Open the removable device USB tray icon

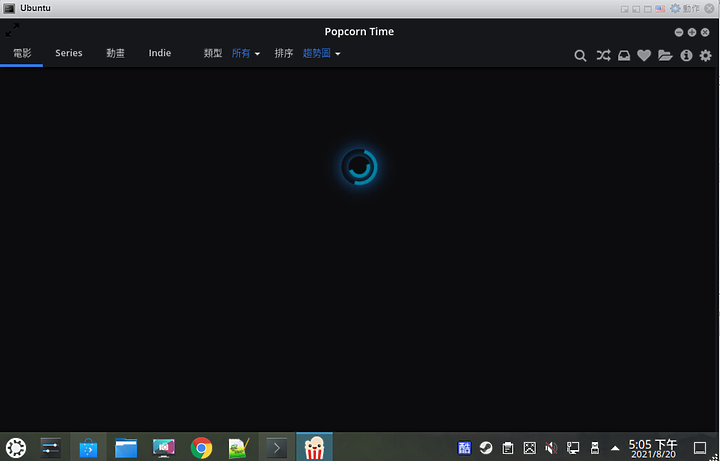pos(595,448)
